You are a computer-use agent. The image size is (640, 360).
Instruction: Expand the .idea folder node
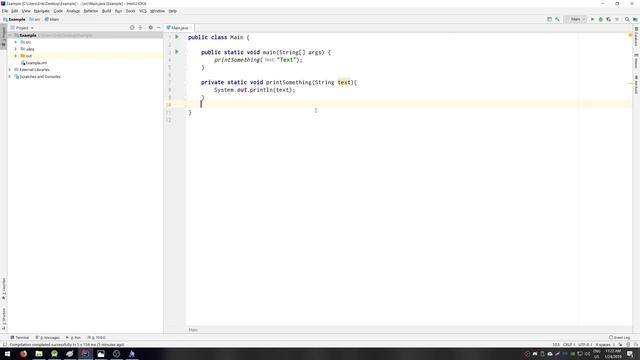pos(16,49)
